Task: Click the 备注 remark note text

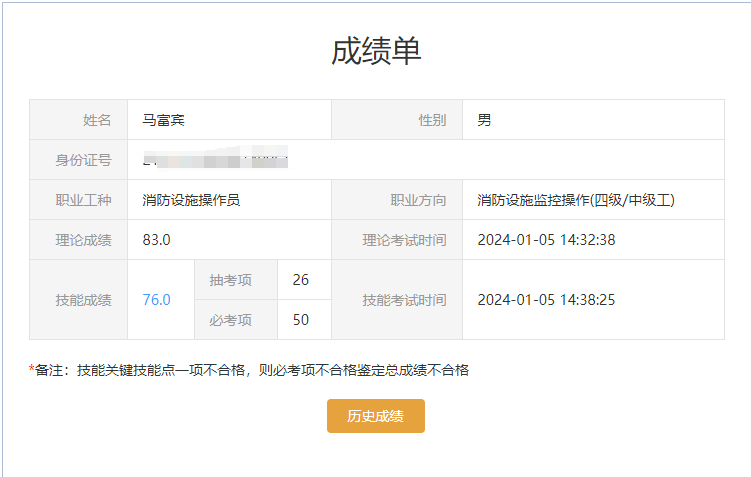Action: pyautogui.click(x=249, y=370)
